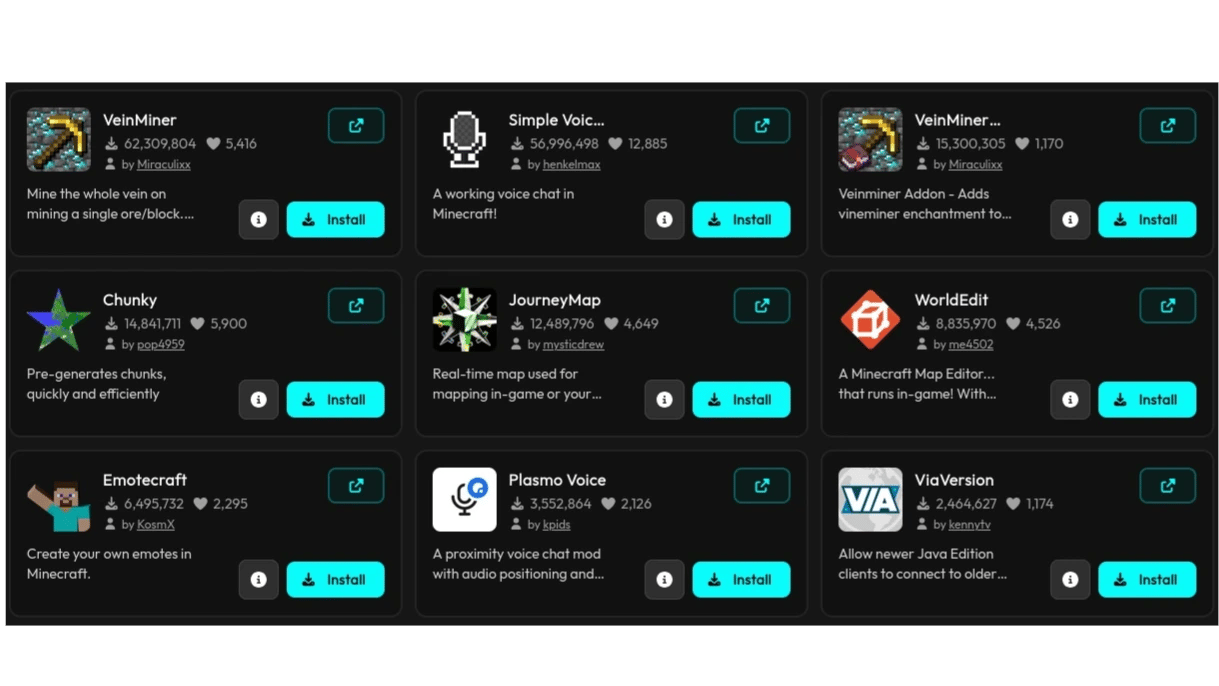Open VeinMiner addon external link icon
This screenshot has height=686, width=1219.
1168,126
